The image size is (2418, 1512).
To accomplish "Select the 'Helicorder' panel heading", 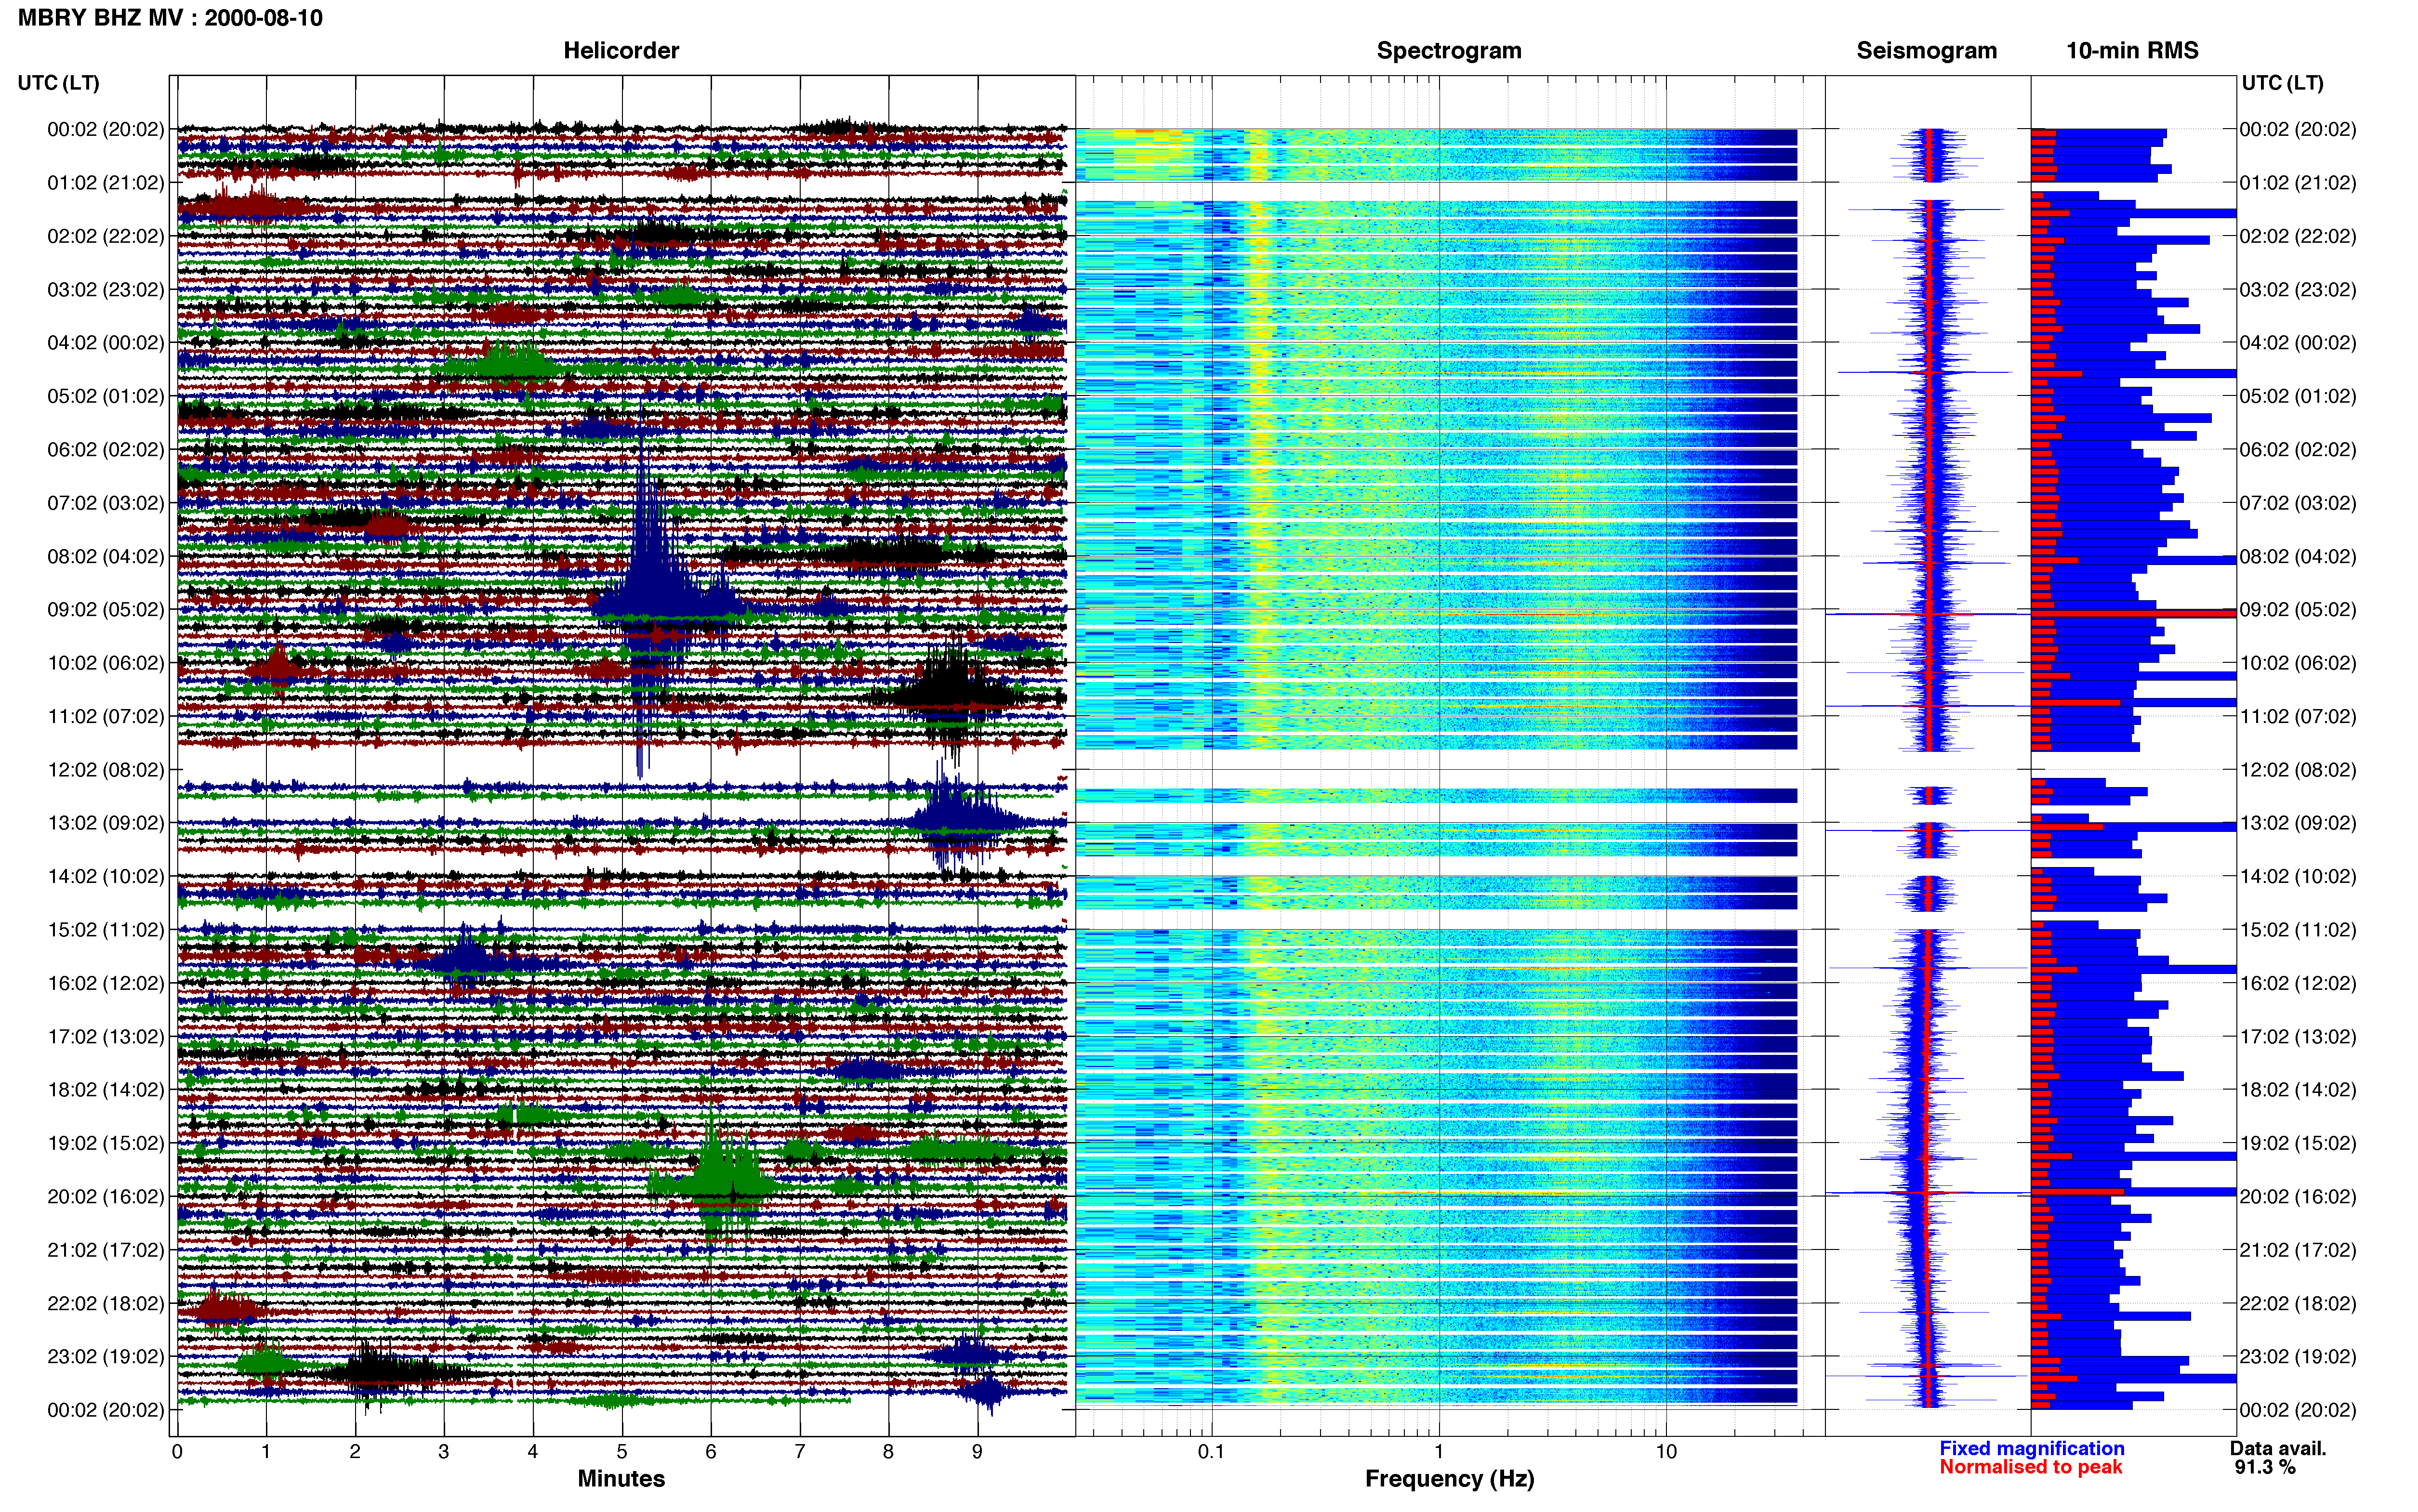I will point(621,51).
